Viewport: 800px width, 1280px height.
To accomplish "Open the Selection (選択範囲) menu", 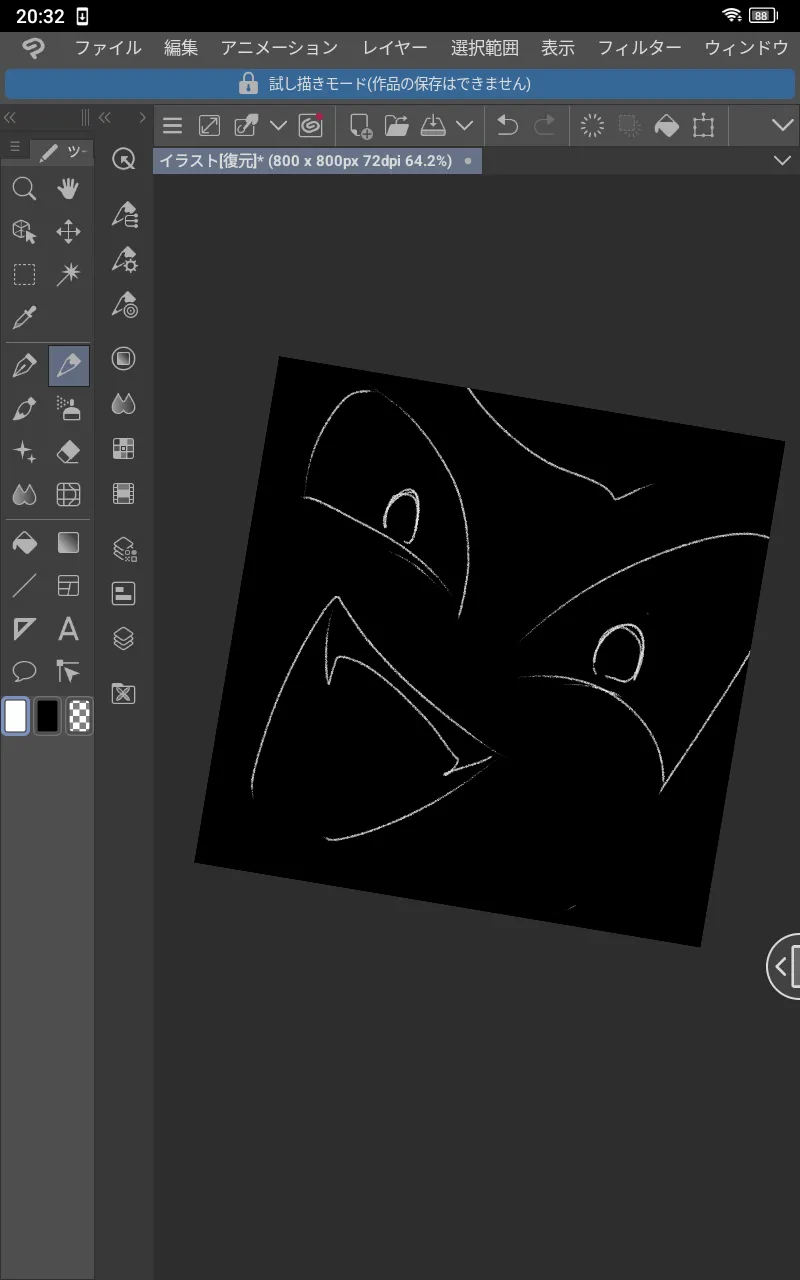I will click(485, 48).
